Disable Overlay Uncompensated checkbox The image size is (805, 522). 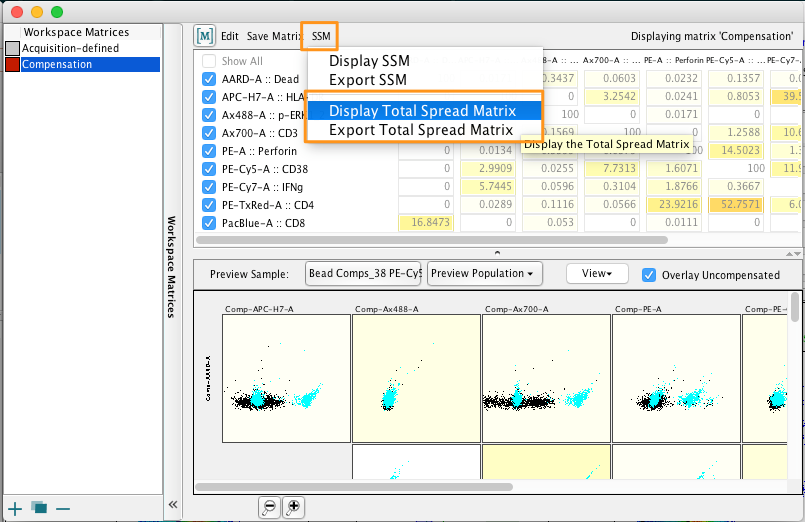(x=649, y=274)
